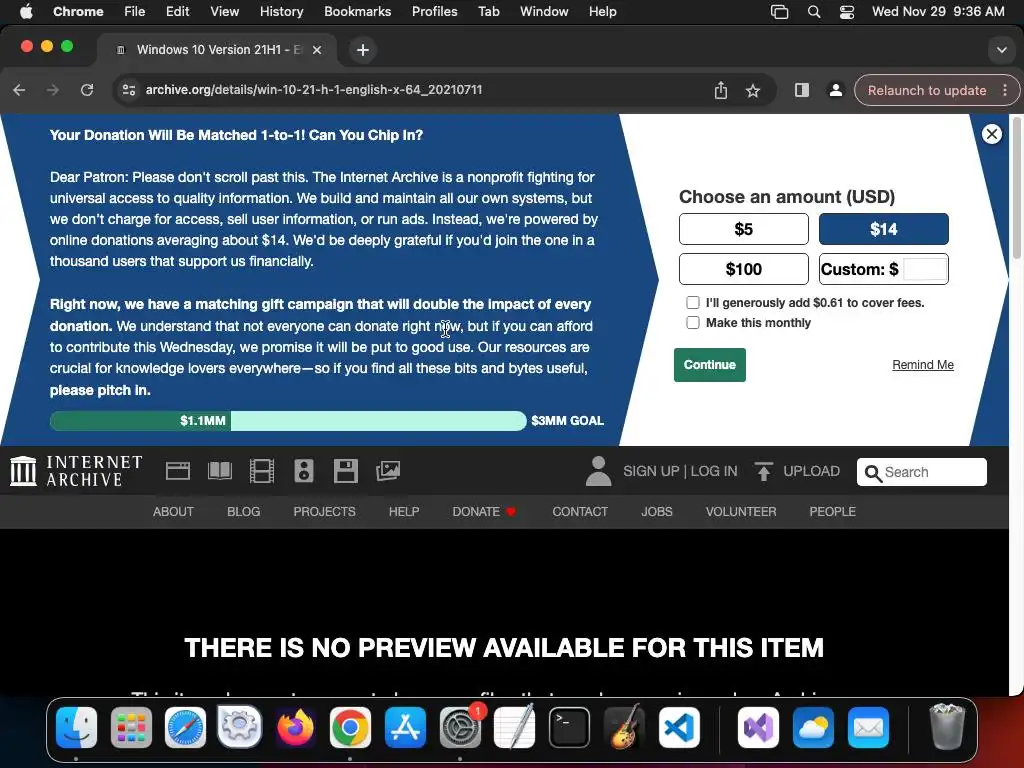Open Chrome three-dot menu
Viewport: 1024px width, 768px height.
(x=1005, y=90)
